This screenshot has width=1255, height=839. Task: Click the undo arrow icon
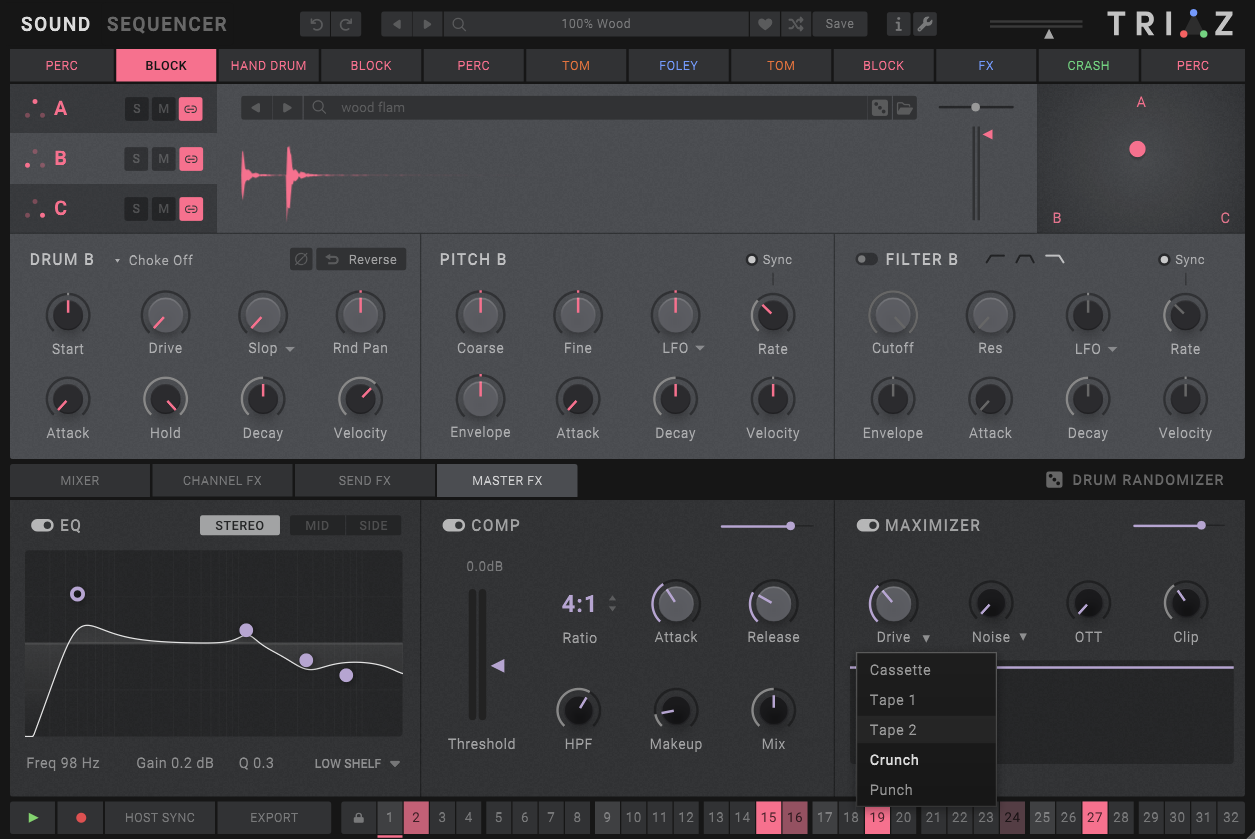click(x=316, y=24)
